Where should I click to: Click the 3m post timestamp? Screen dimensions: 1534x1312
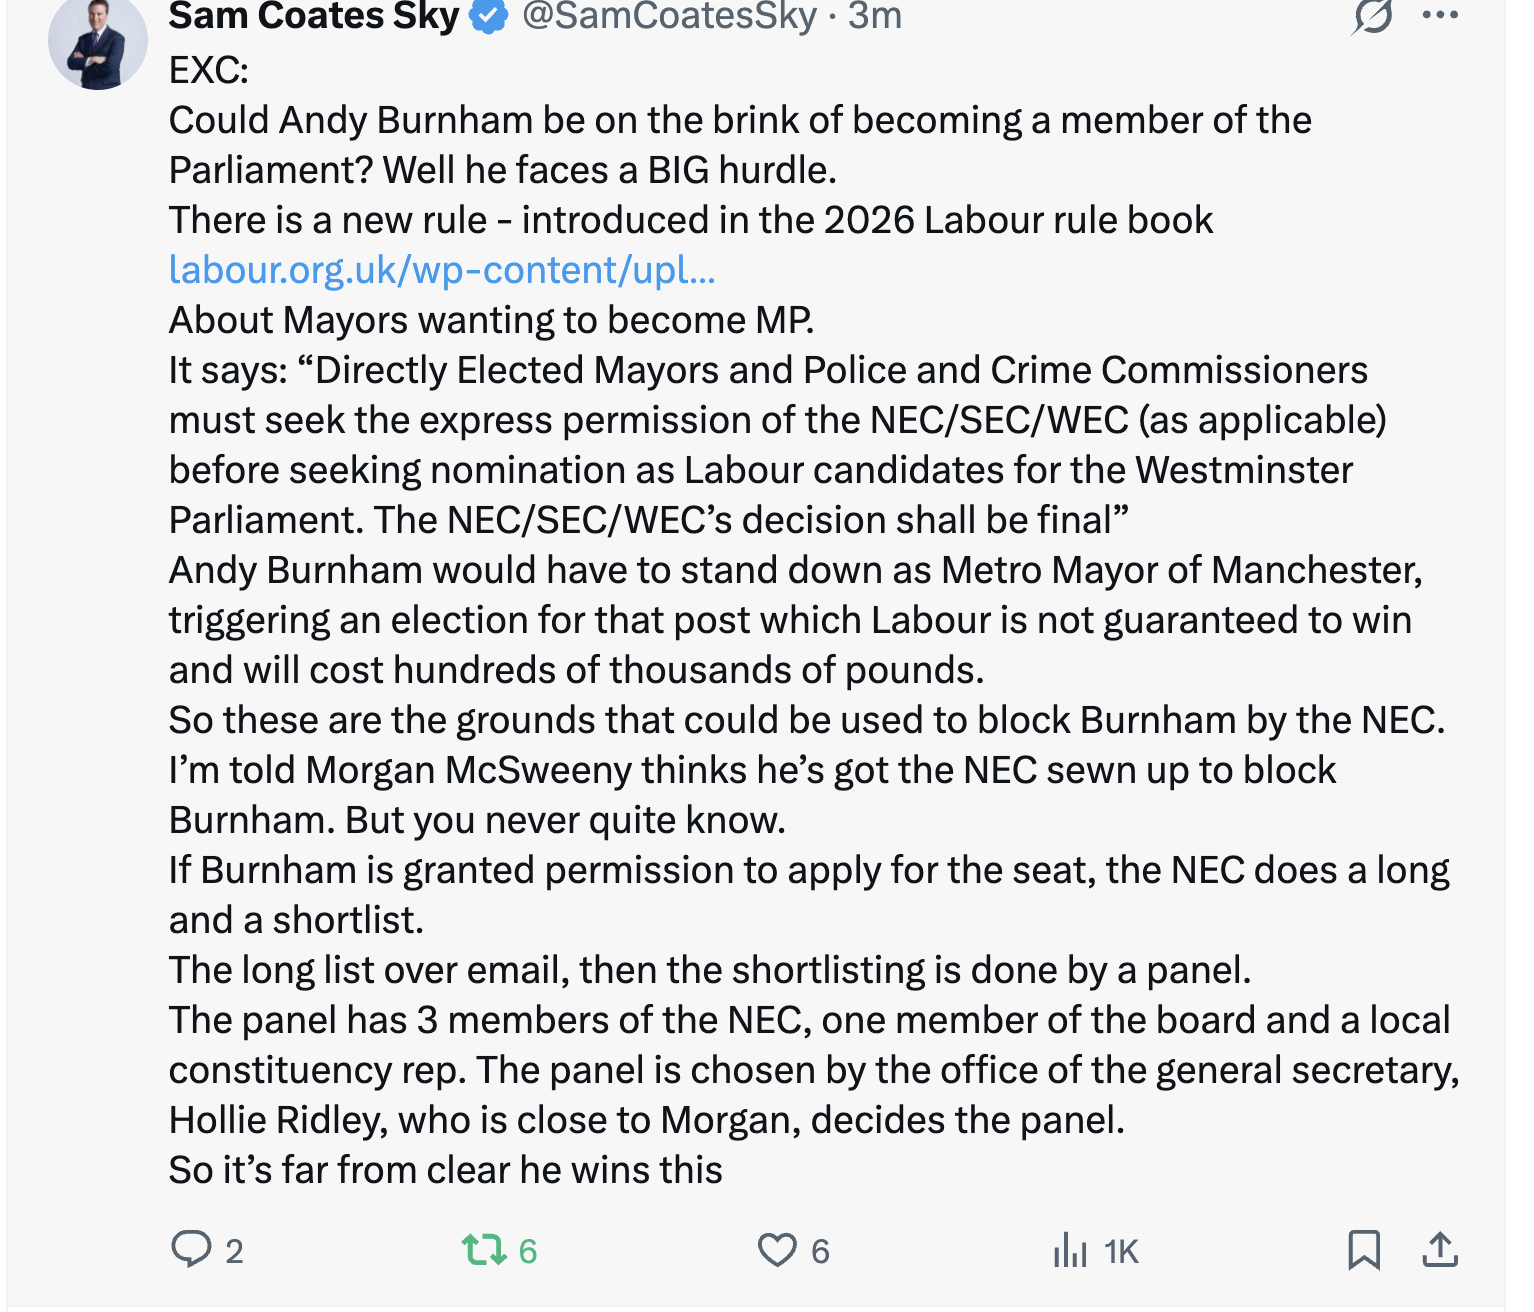point(875,16)
